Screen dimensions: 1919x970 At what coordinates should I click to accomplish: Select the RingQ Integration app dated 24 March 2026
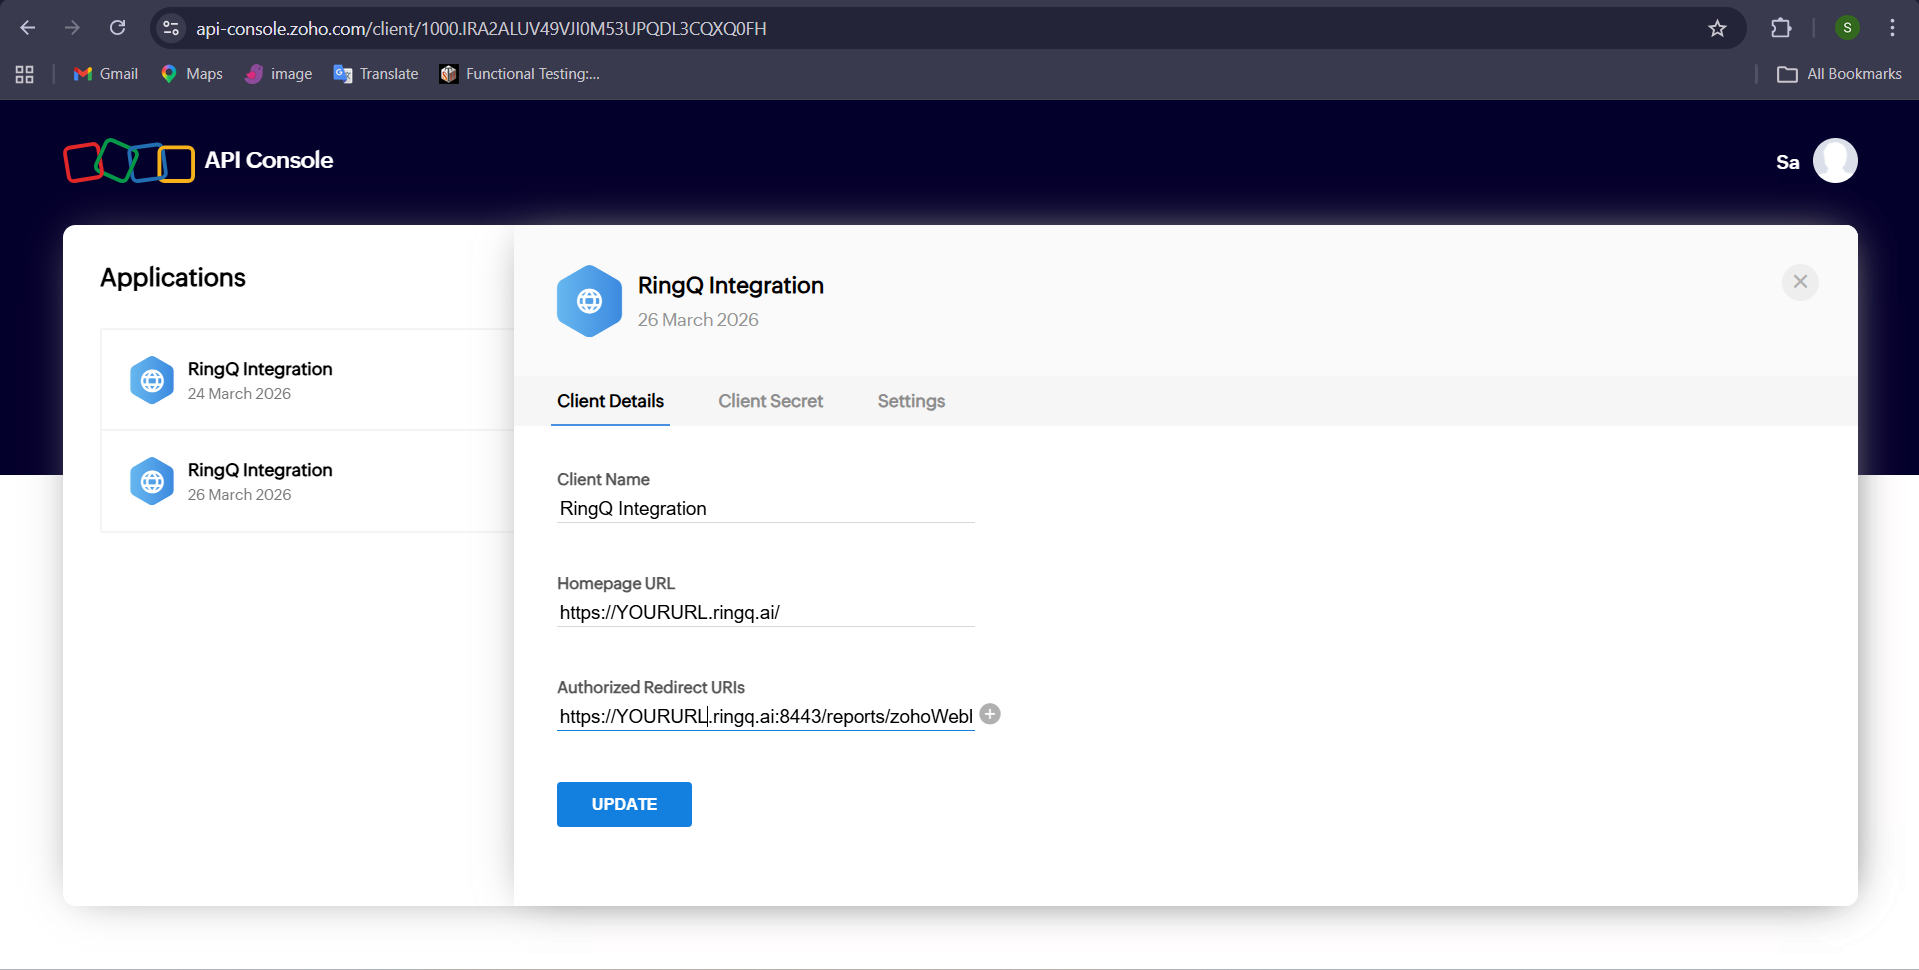pos(307,380)
